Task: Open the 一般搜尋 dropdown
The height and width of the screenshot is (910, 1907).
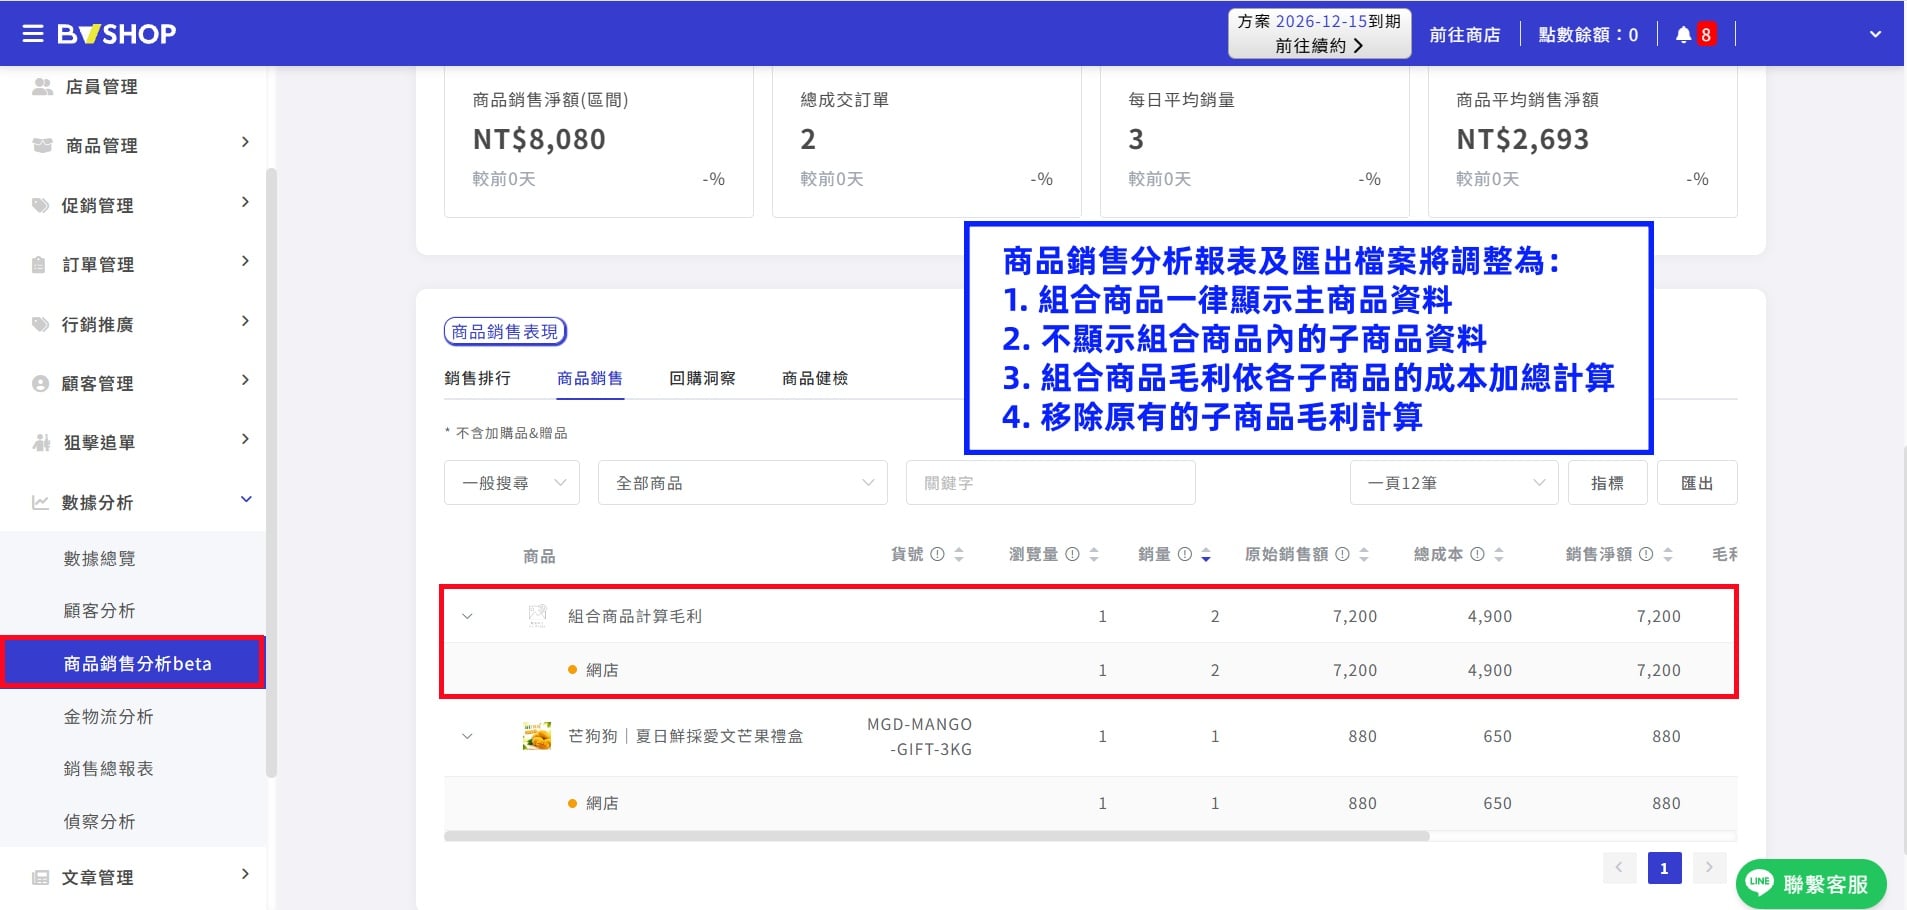Action: (512, 483)
